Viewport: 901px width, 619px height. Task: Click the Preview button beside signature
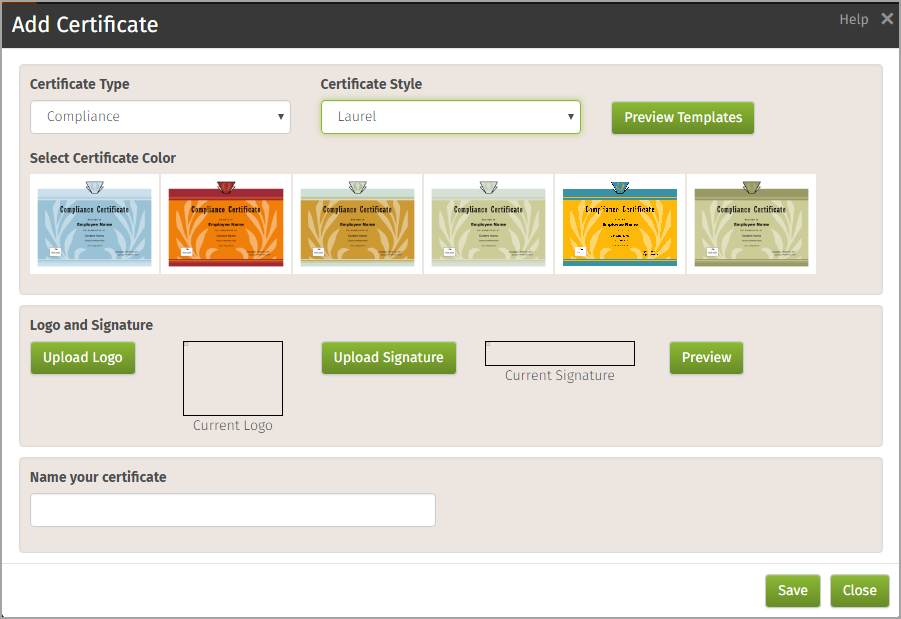tap(706, 358)
